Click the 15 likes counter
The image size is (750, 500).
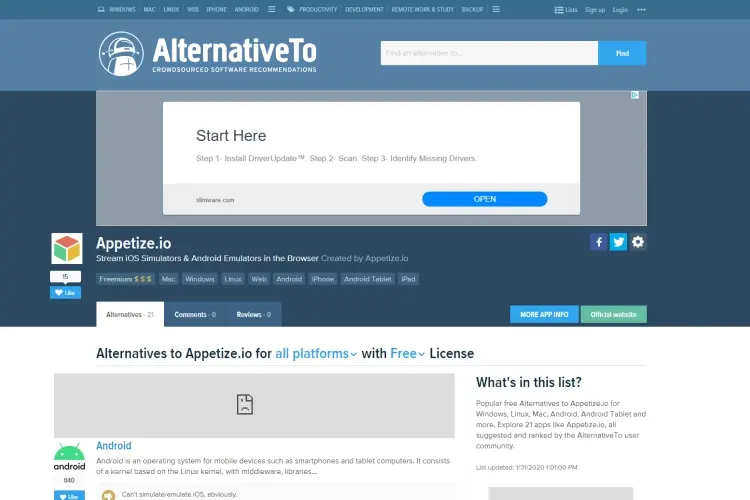pyautogui.click(x=65, y=277)
